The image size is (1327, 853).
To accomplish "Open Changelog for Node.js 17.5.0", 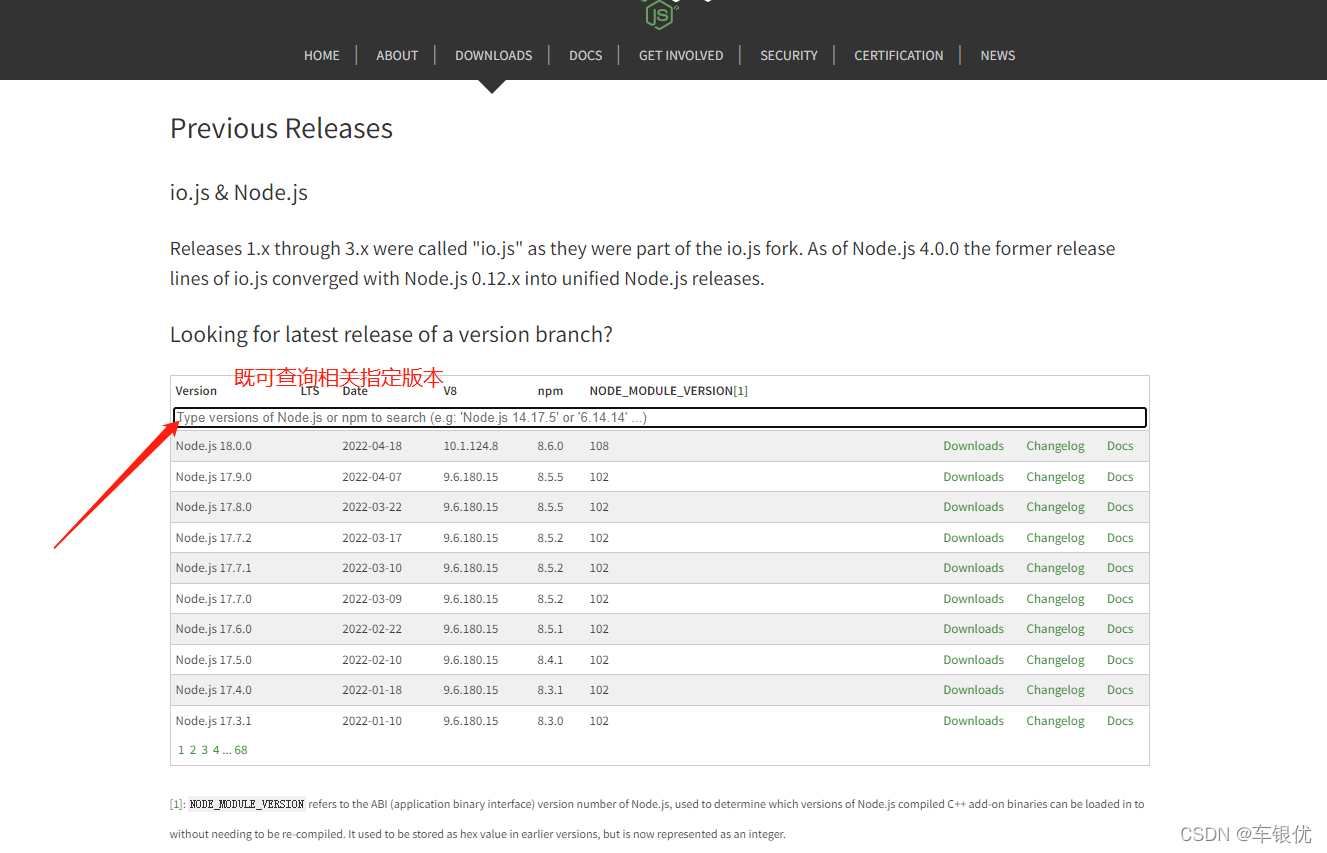I will [1055, 660].
